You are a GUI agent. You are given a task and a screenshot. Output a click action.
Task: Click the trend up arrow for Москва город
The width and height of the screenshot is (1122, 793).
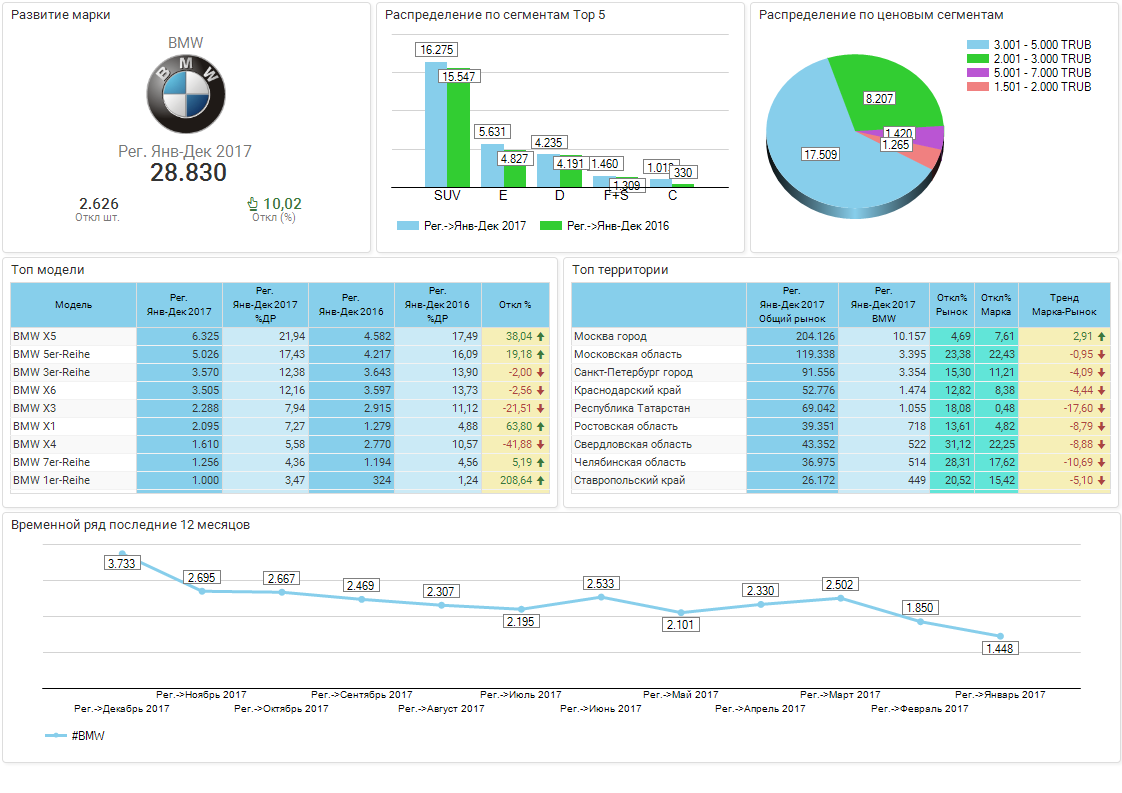1101,336
